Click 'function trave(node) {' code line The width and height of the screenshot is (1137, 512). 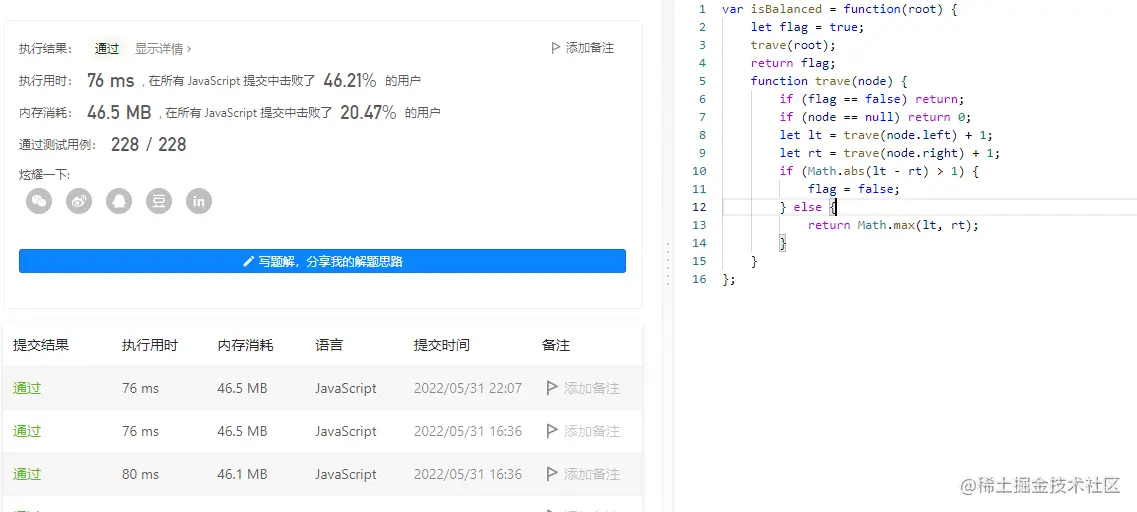click(829, 80)
